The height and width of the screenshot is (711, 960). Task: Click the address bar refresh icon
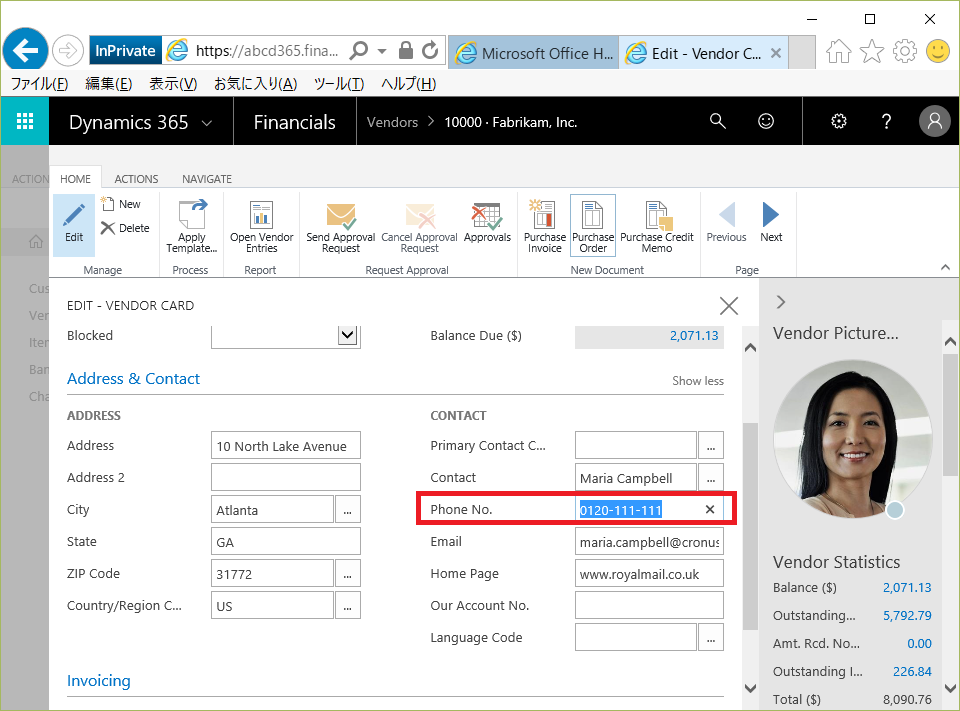pos(430,50)
